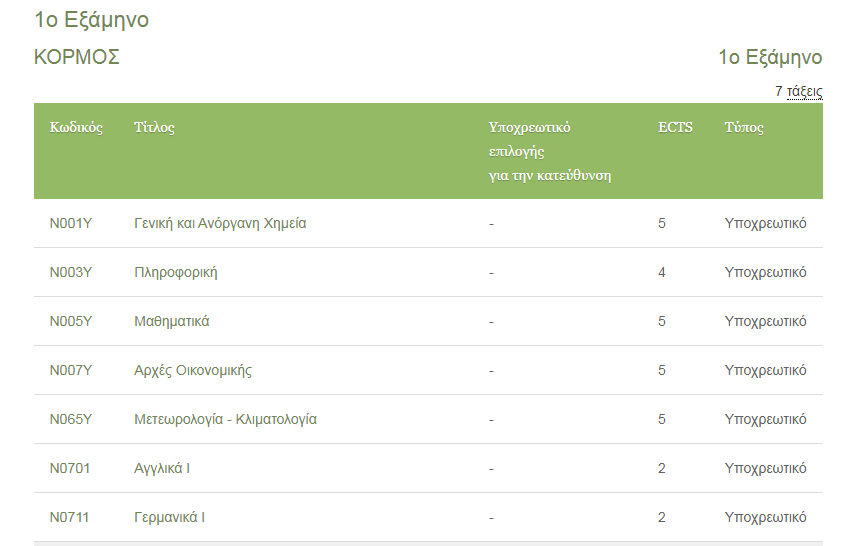Click the 7 τάξεις label
Image resolution: width=842 pixels, height=546 pixels.
click(x=798, y=91)
